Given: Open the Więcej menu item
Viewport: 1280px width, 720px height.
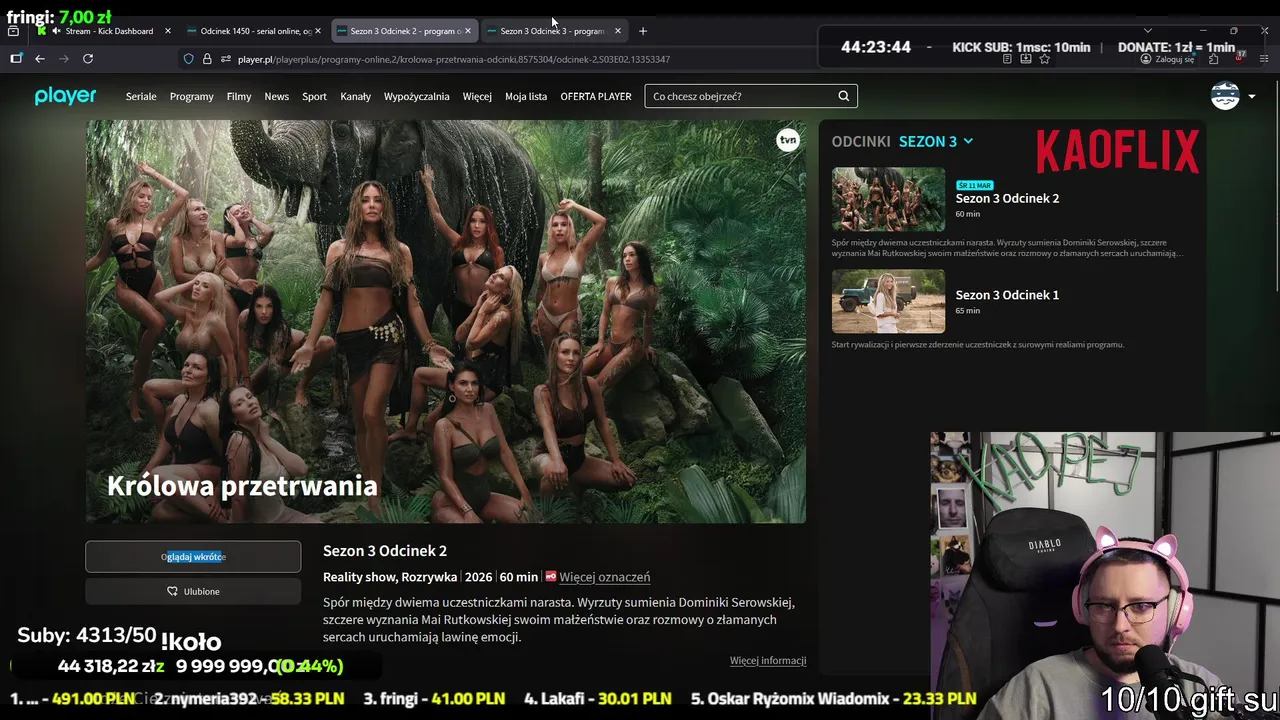Looking at the screenshot, I should 477,96.
